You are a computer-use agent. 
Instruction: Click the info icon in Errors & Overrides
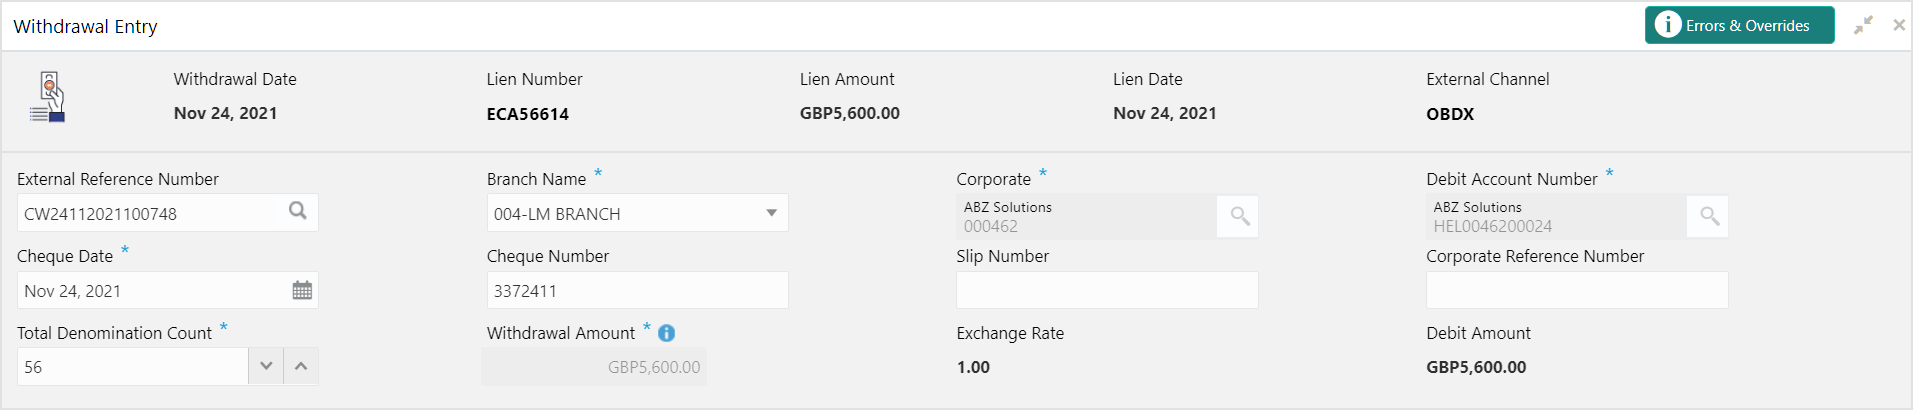click(x=1667, y=25)
